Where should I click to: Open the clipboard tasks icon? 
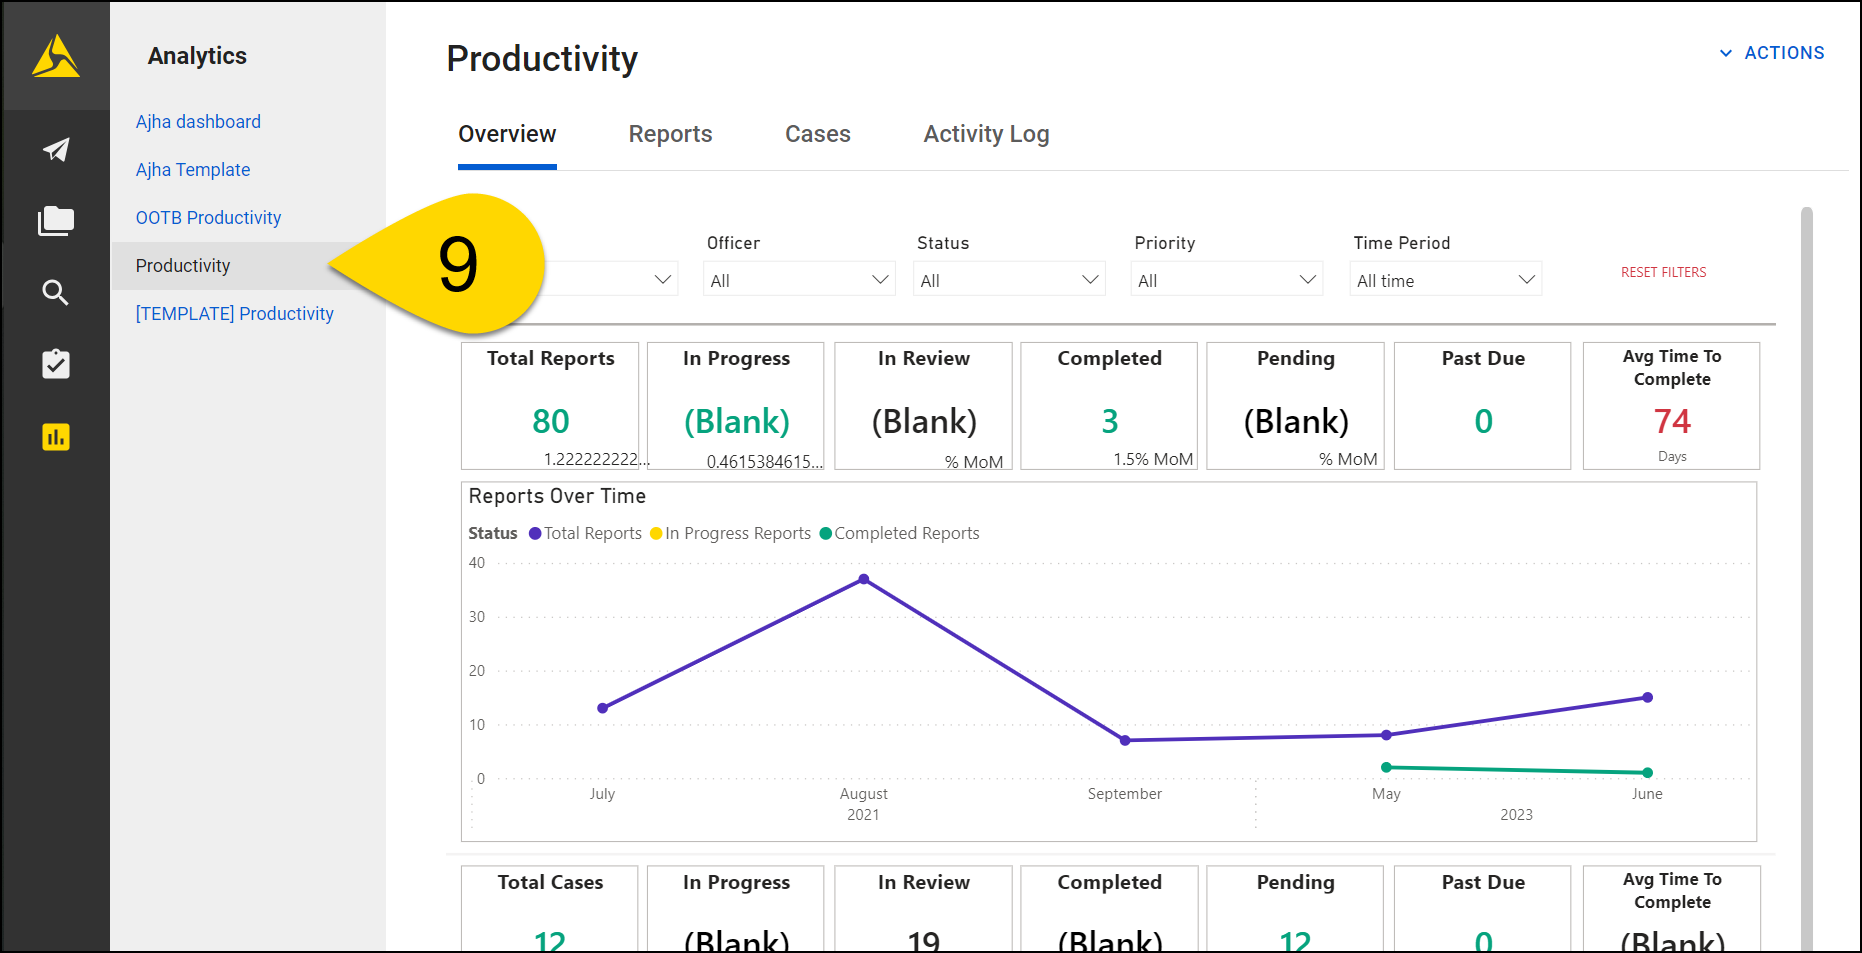[55, 364]
